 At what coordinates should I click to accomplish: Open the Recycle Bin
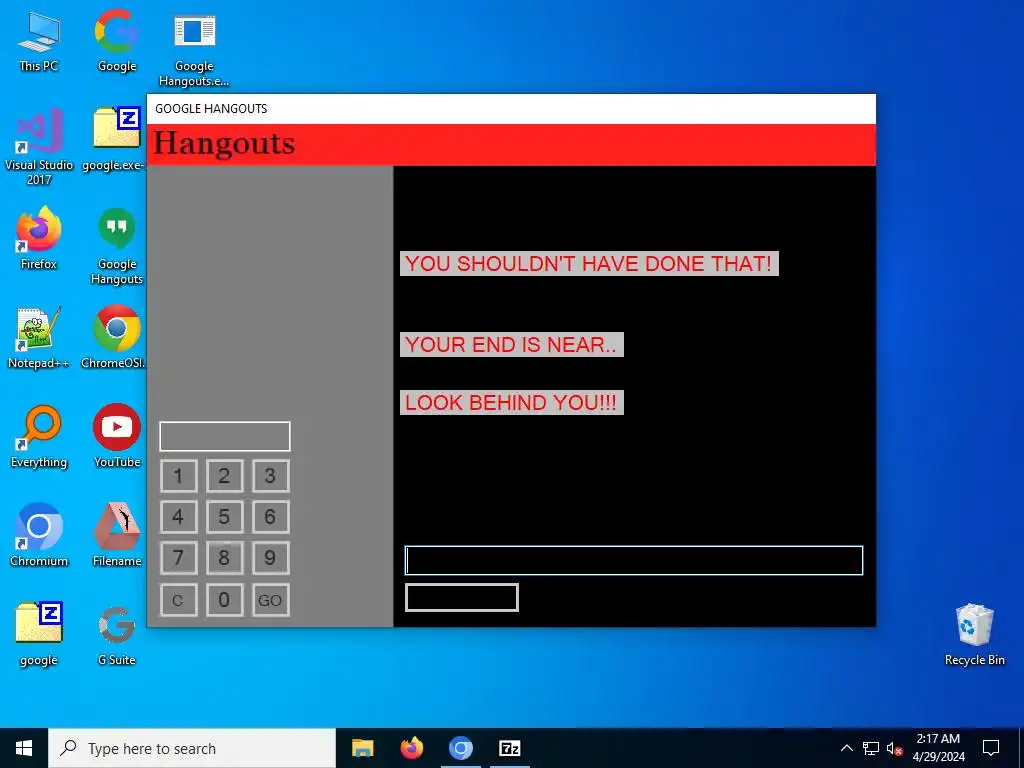point(974,633)
